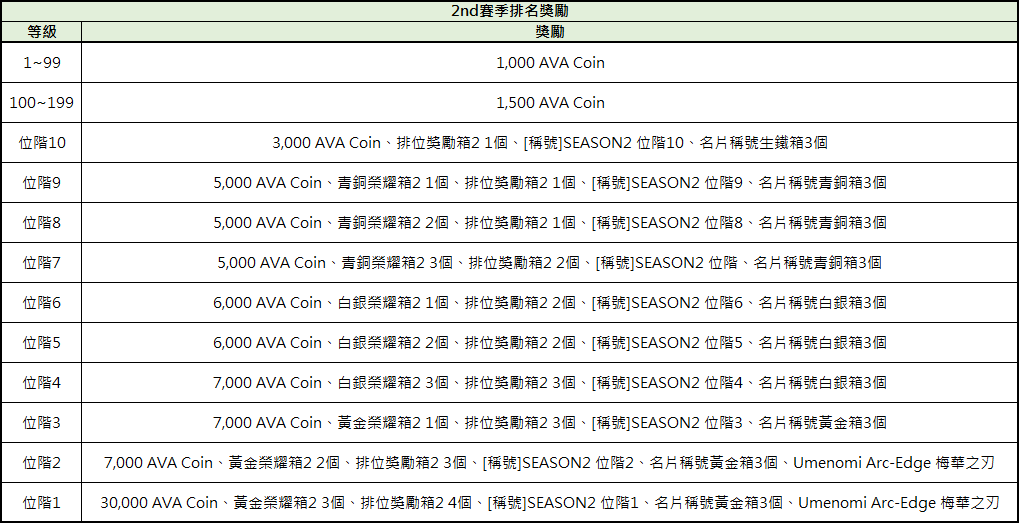Screen dimensions: 1019x523
Task: Select the 等級 column header
Action: coord(41,32)
